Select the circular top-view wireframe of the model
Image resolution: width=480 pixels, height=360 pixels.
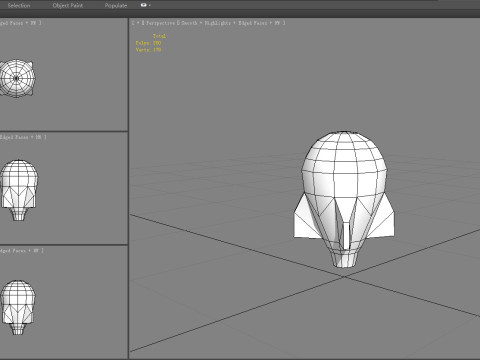pos(17,79)
